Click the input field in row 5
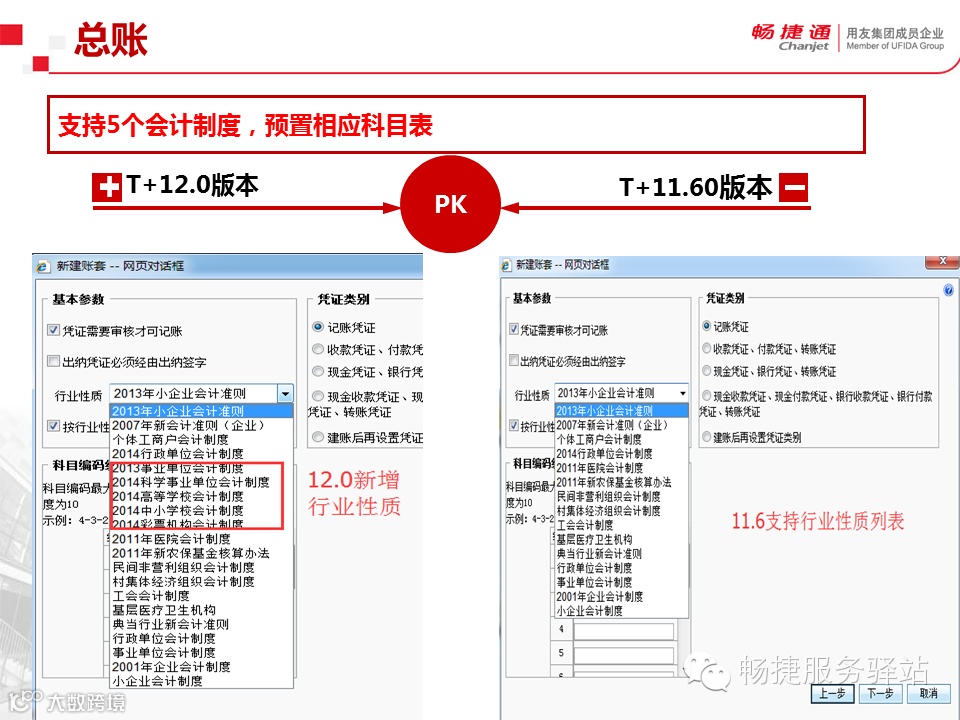The image size is (960, 720). (624, 654)
